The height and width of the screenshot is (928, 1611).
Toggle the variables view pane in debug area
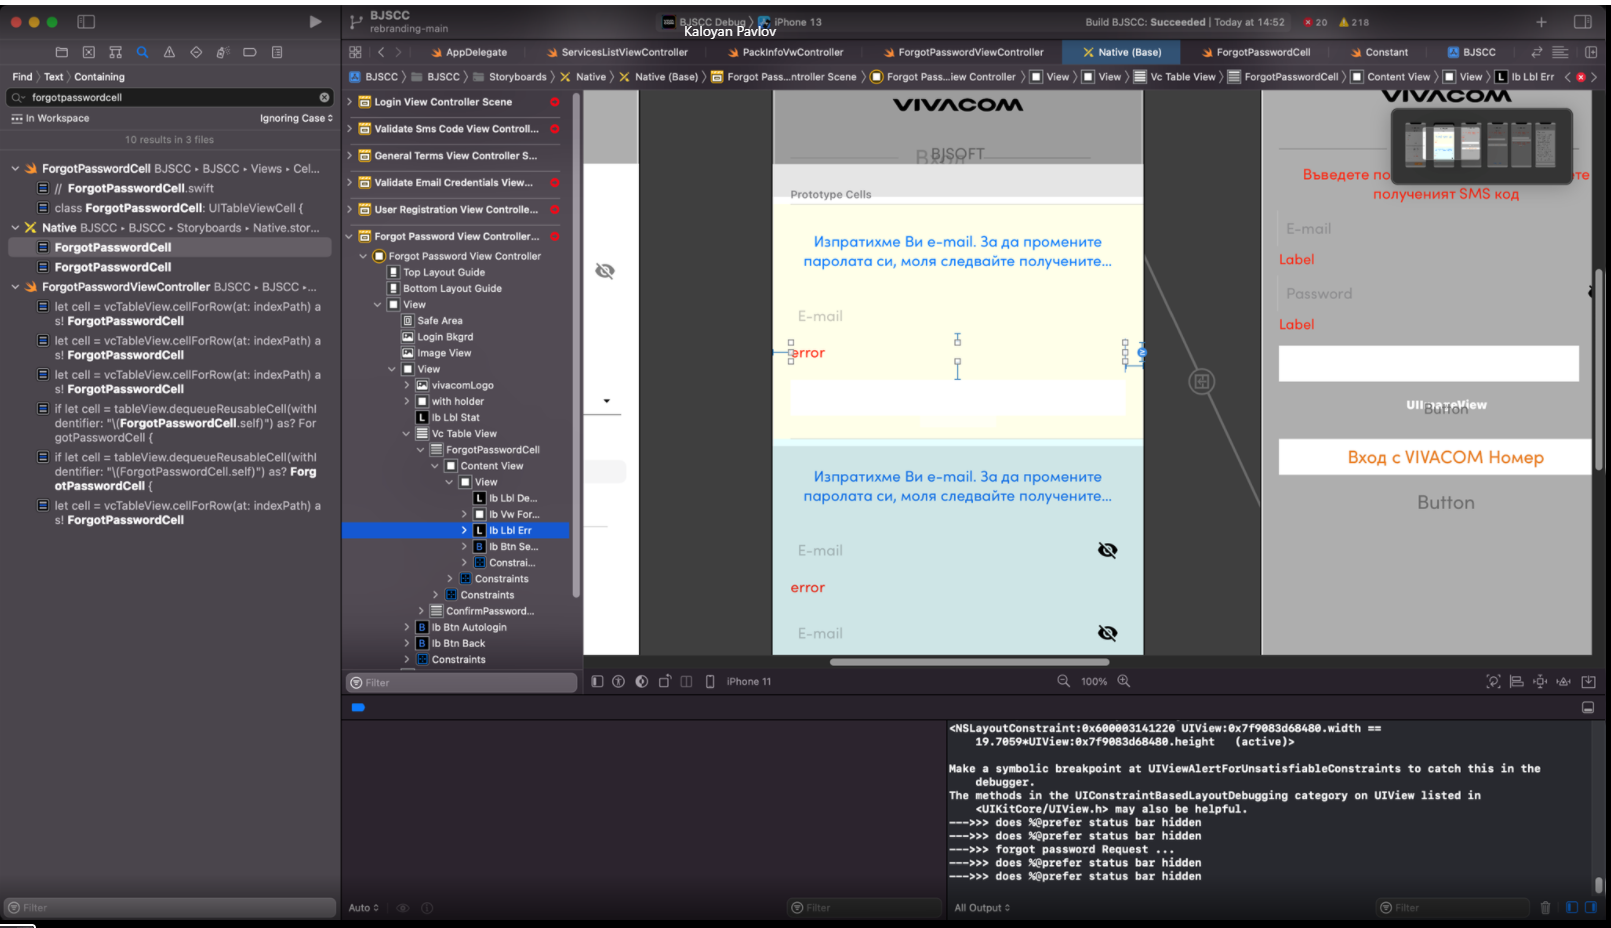click(1572, 908)
